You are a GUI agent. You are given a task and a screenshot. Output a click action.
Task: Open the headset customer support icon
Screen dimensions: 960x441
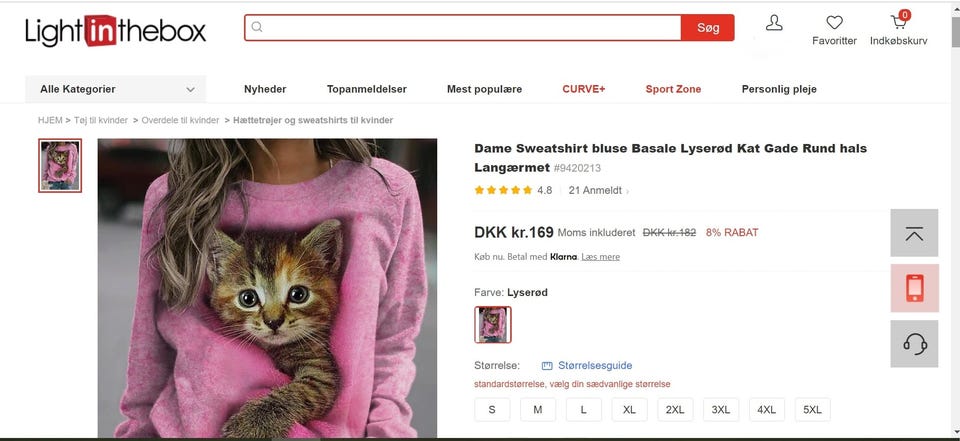pyautogui.click(x=914, y=344)
